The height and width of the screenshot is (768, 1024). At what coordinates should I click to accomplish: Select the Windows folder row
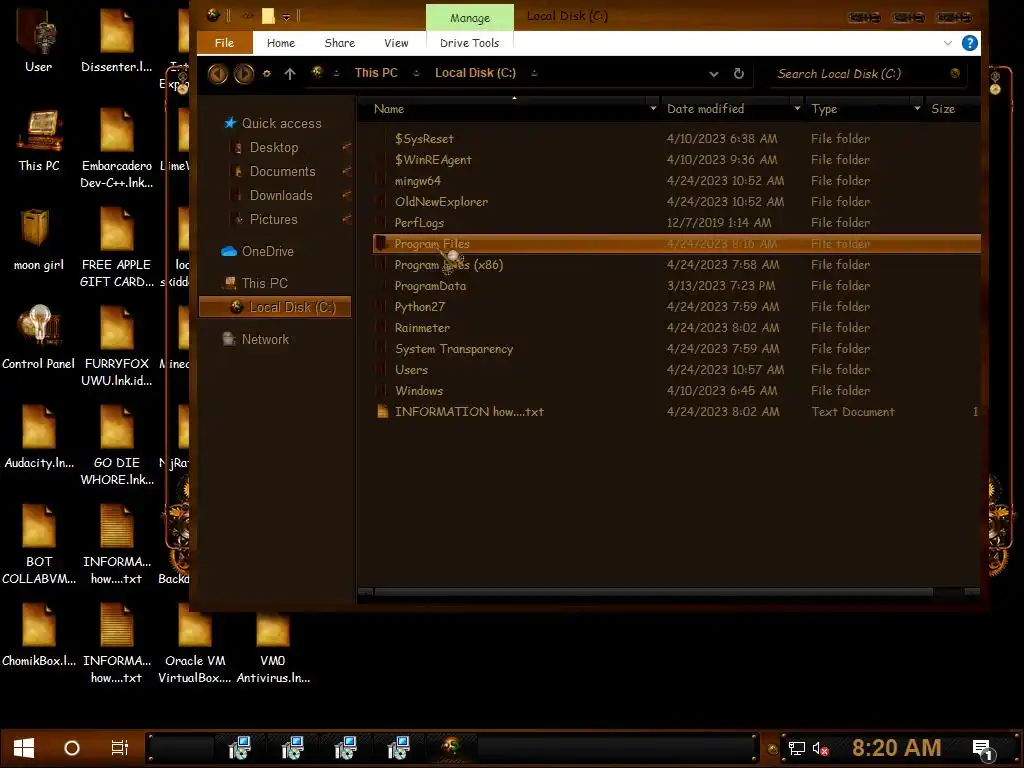(677, 391)
